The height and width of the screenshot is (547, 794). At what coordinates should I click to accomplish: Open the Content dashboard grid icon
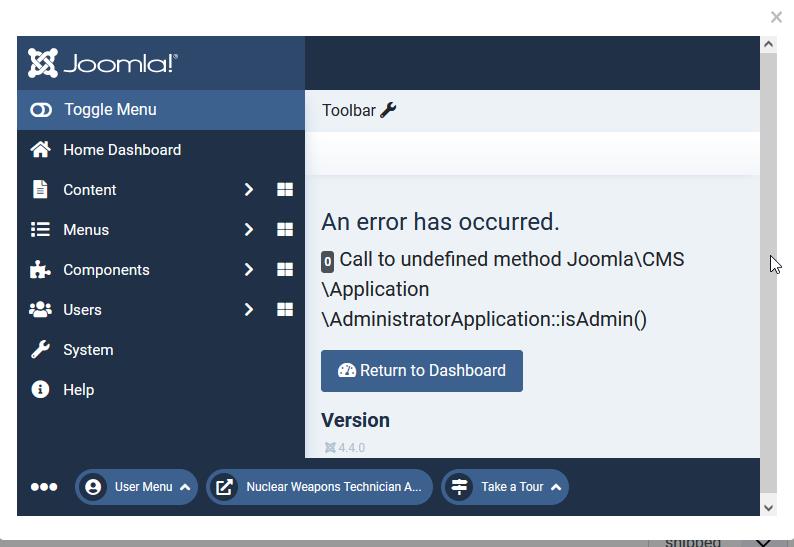pos(285,189)
